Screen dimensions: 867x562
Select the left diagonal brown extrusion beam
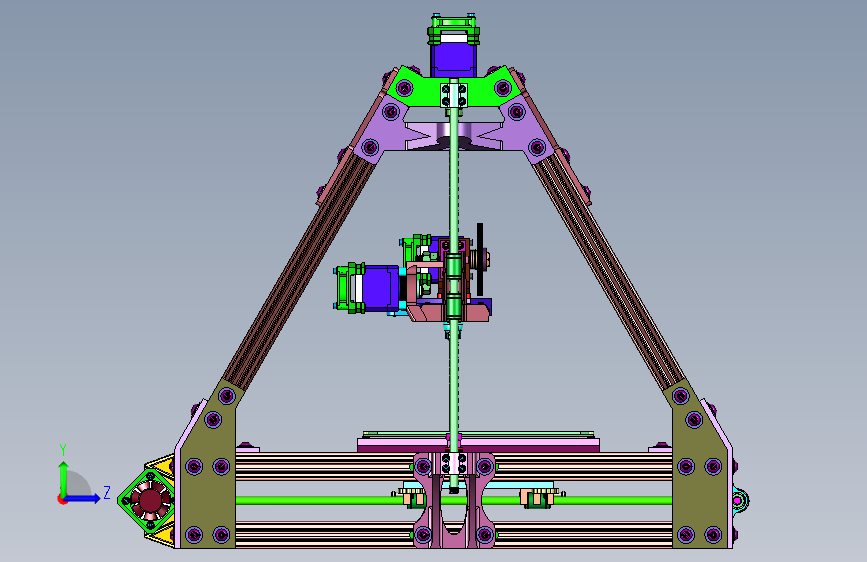click(x=299, y=271)
